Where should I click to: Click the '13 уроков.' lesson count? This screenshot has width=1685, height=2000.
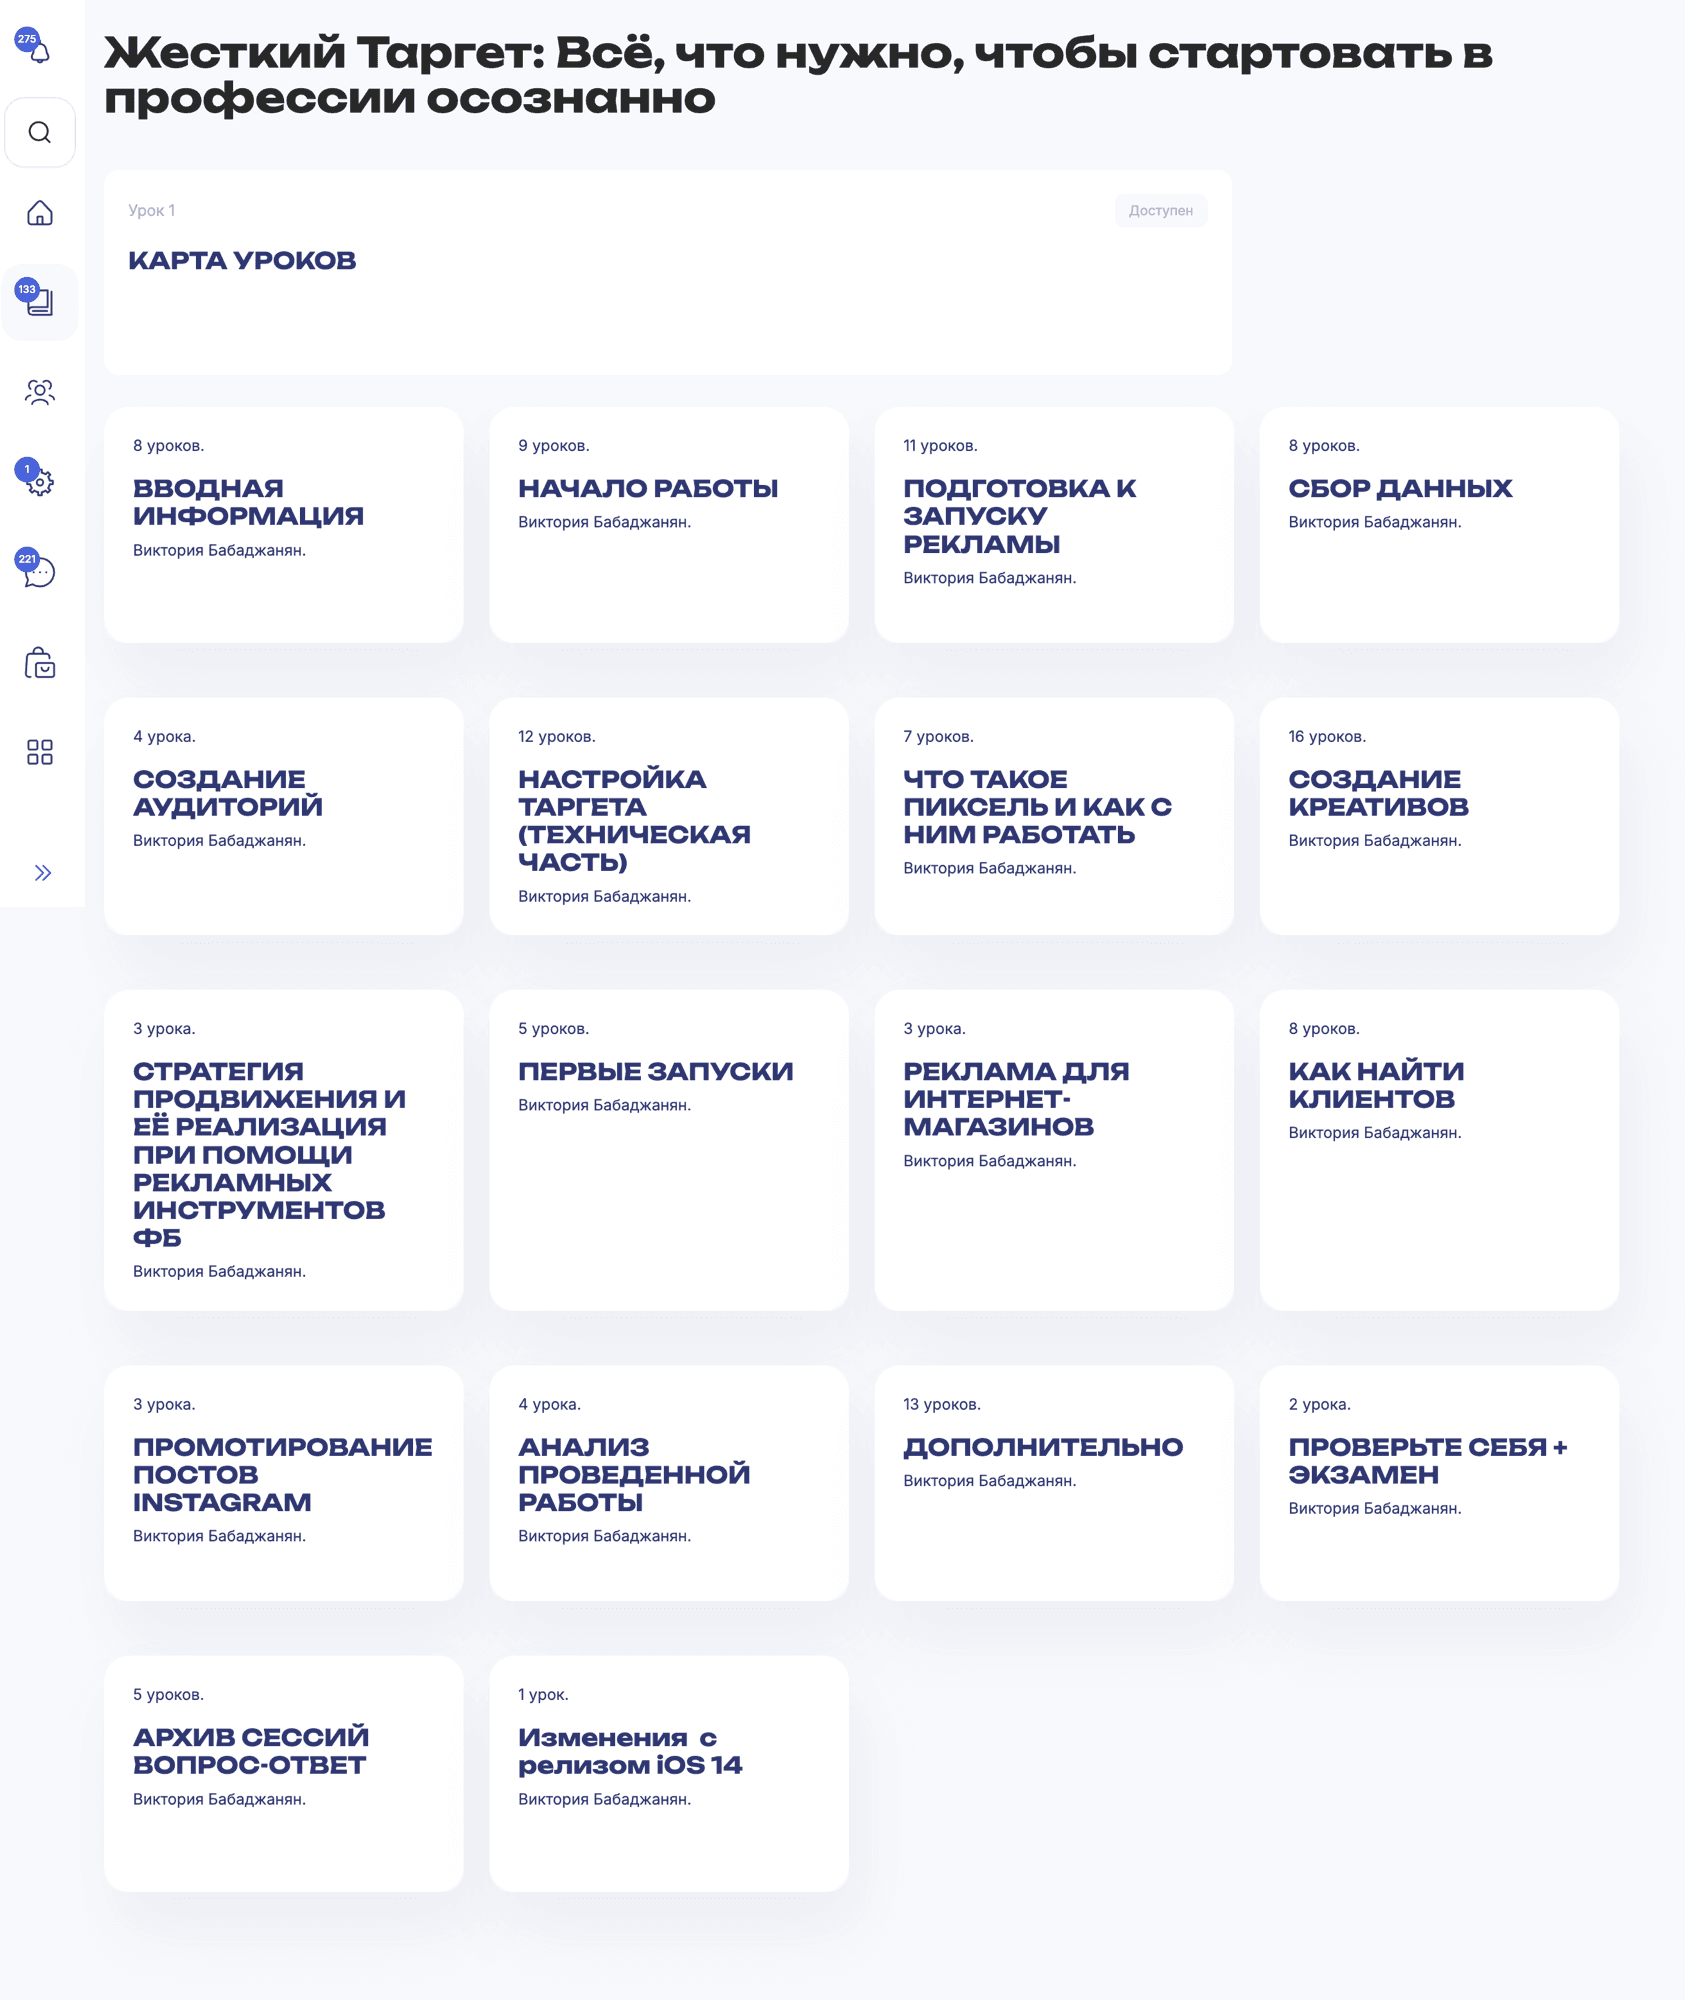point(941,1404)
